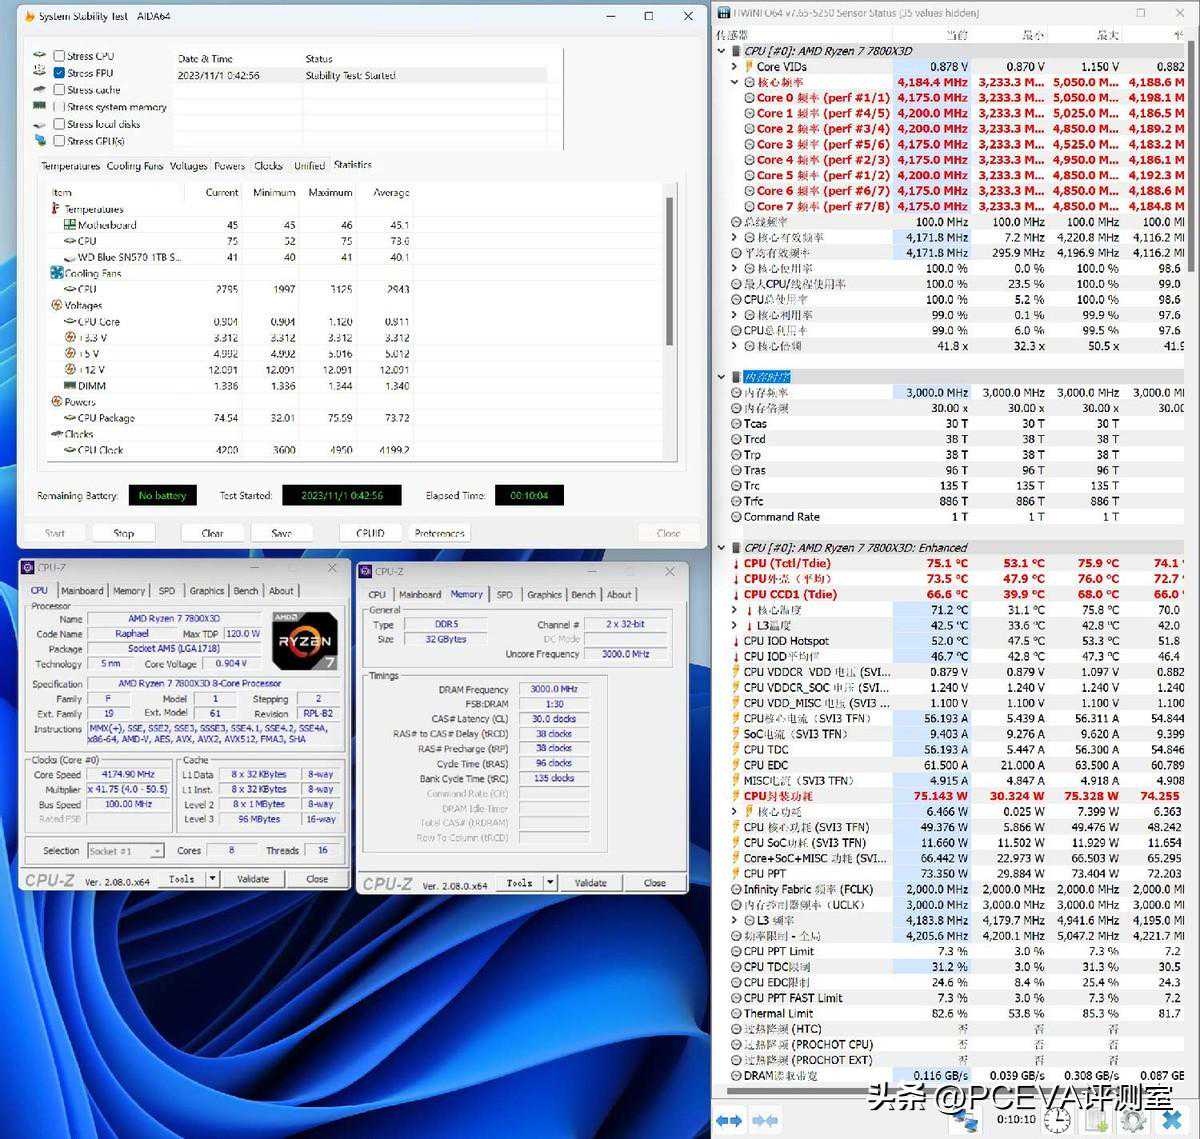Screen dimensions: 1200x1139
Task: Switch to the Voltages tab in AIDA64
Action: (x=188, y=166)
